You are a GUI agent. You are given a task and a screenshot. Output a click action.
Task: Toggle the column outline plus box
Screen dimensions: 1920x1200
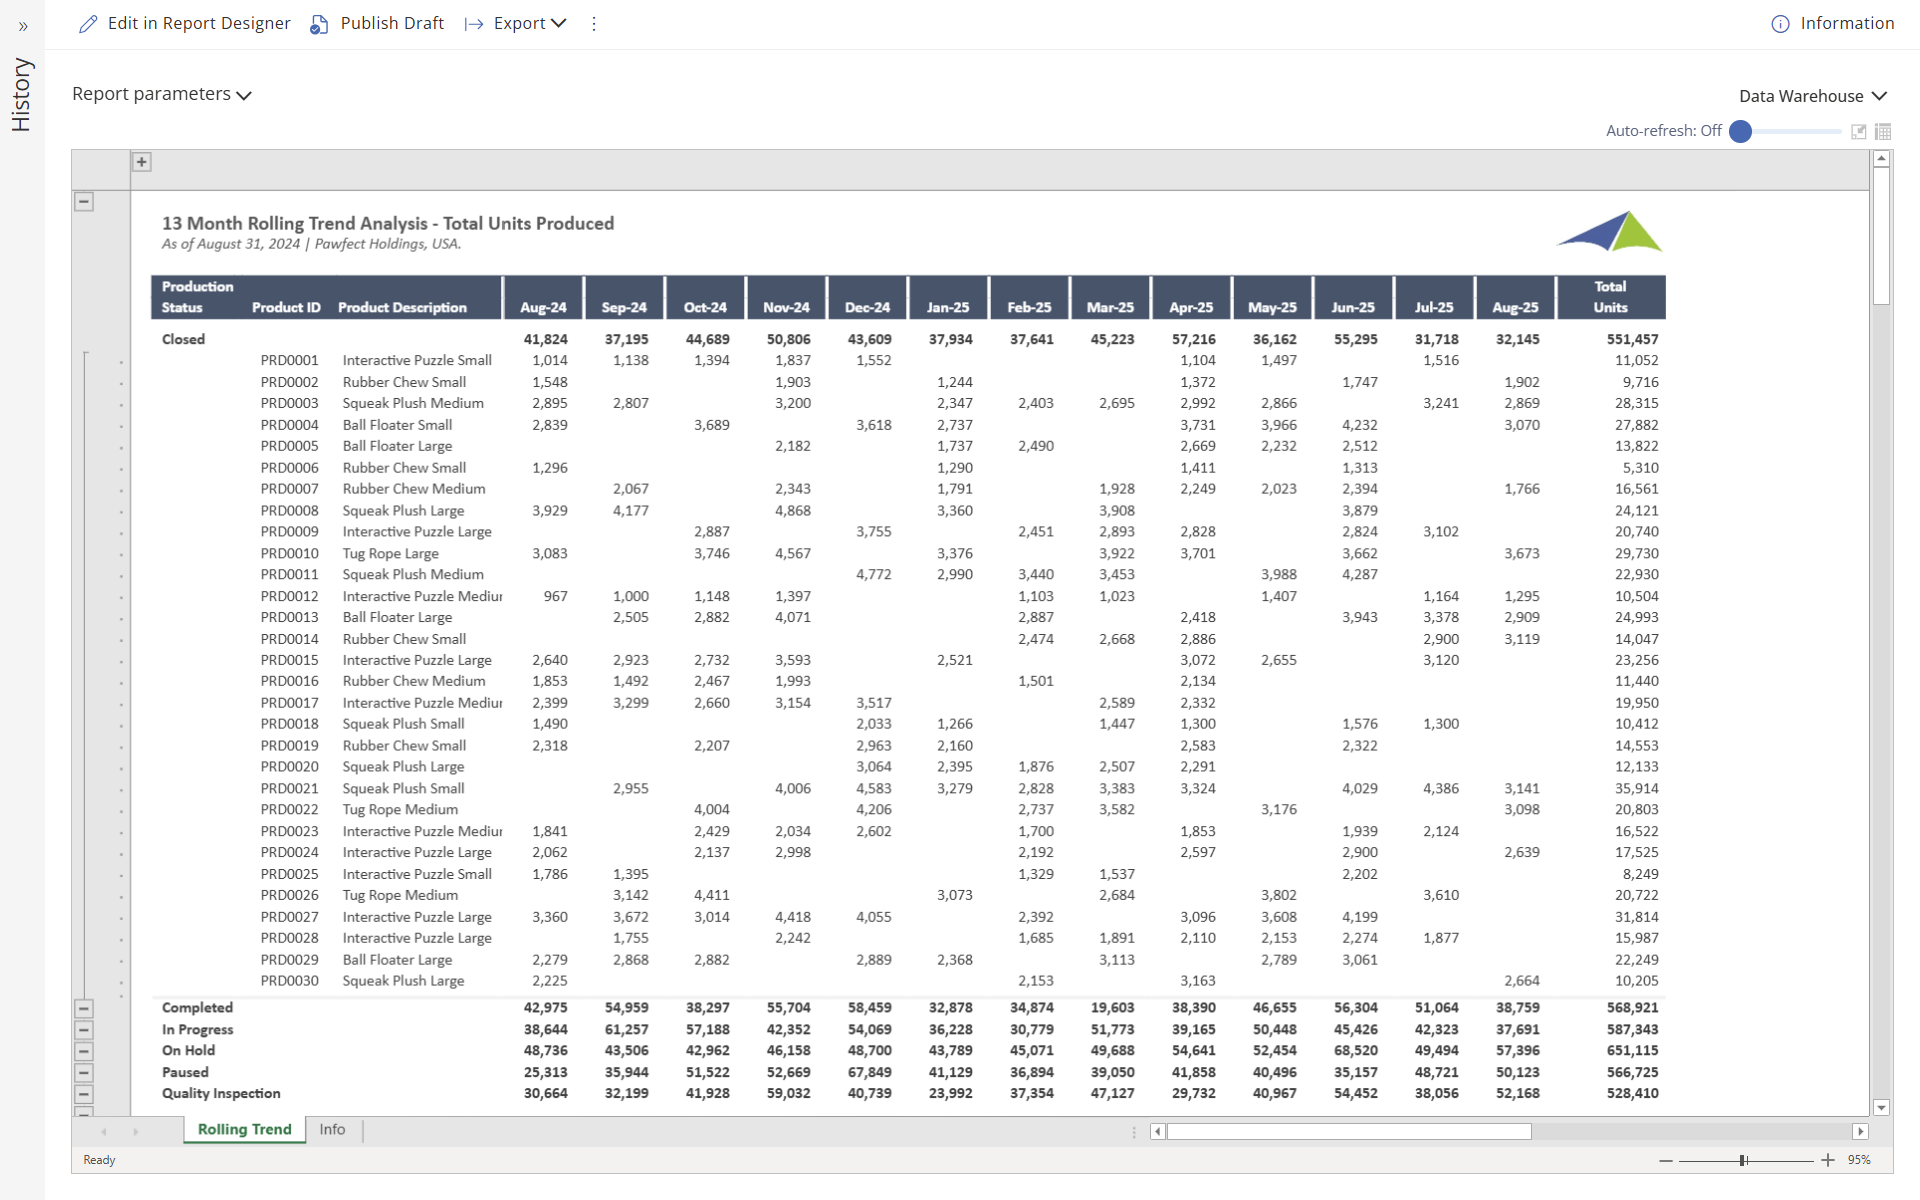[x=142, y=162]
